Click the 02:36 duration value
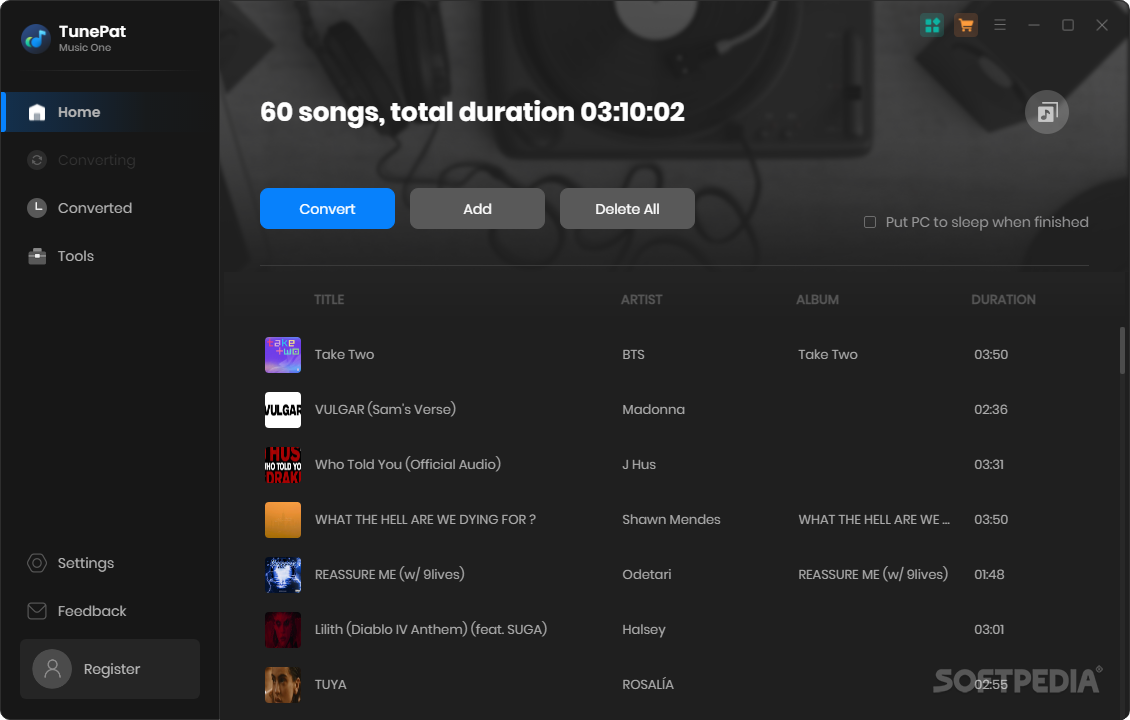Viewport: 1130px width, 720px height. pyautogui.click(x=991, y=409)
